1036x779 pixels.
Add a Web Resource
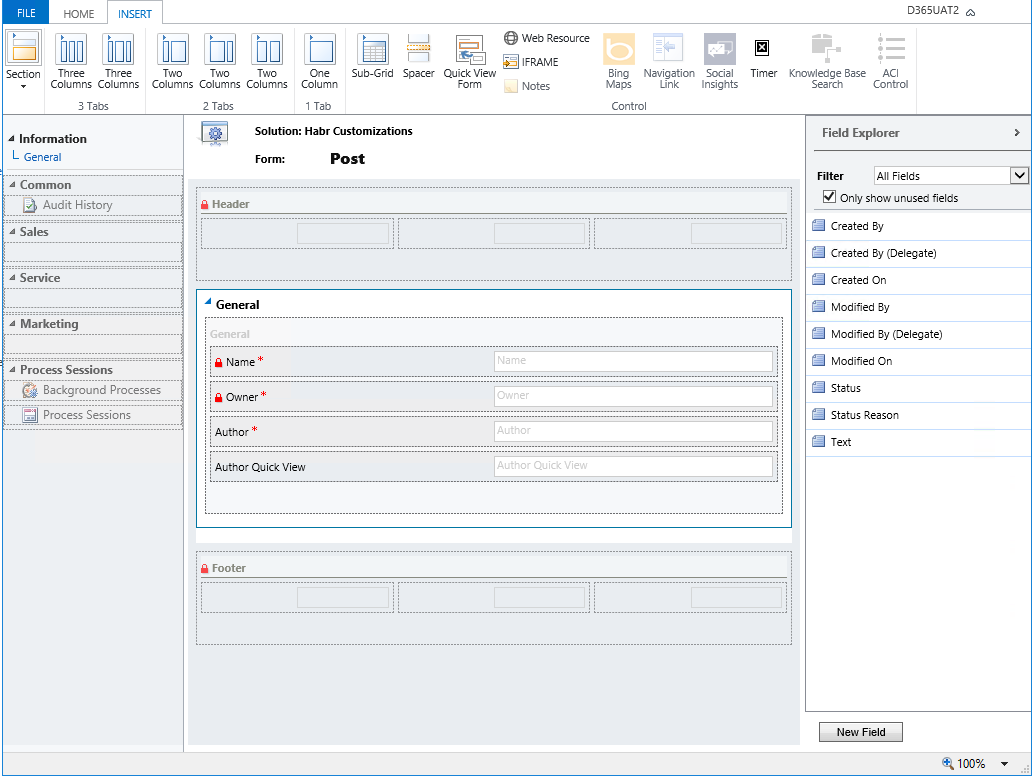[x=546, y=37]
